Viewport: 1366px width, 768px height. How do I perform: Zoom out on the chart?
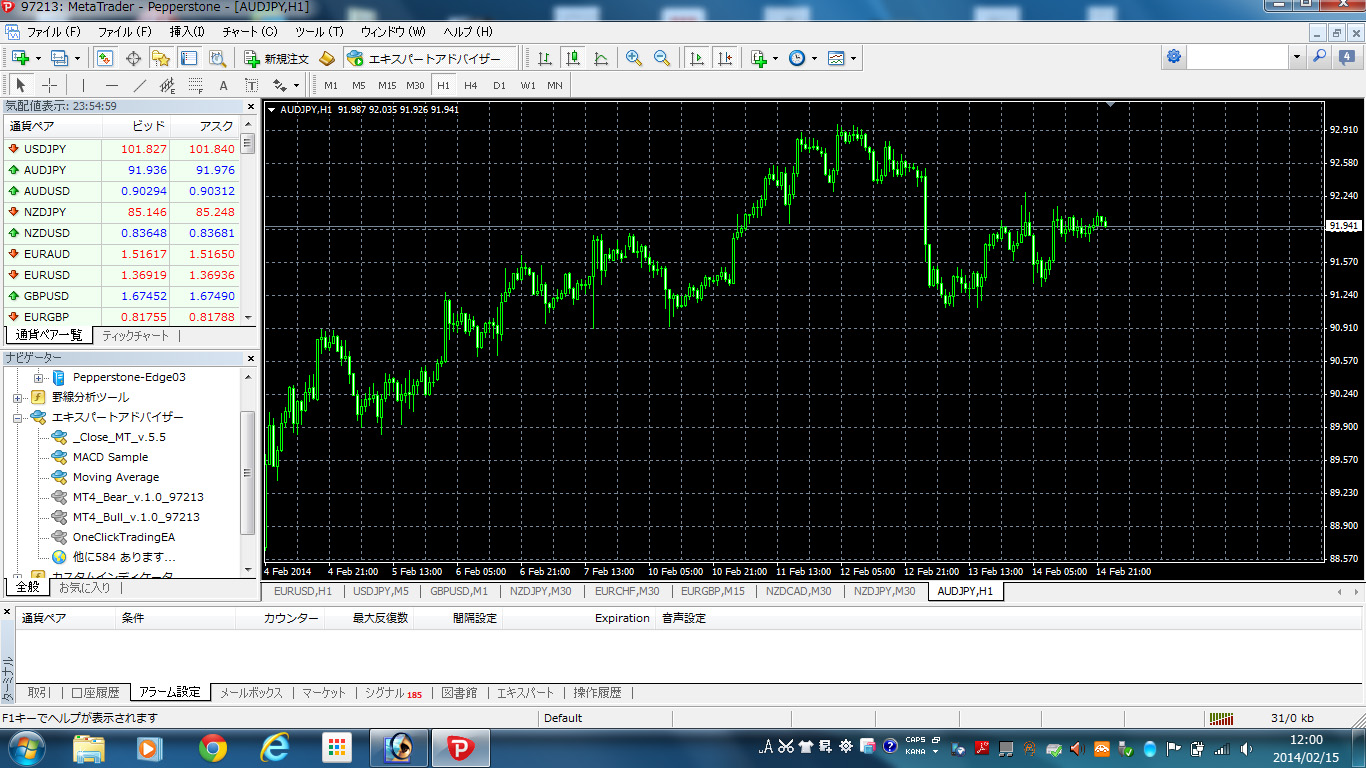pos(661,58)
